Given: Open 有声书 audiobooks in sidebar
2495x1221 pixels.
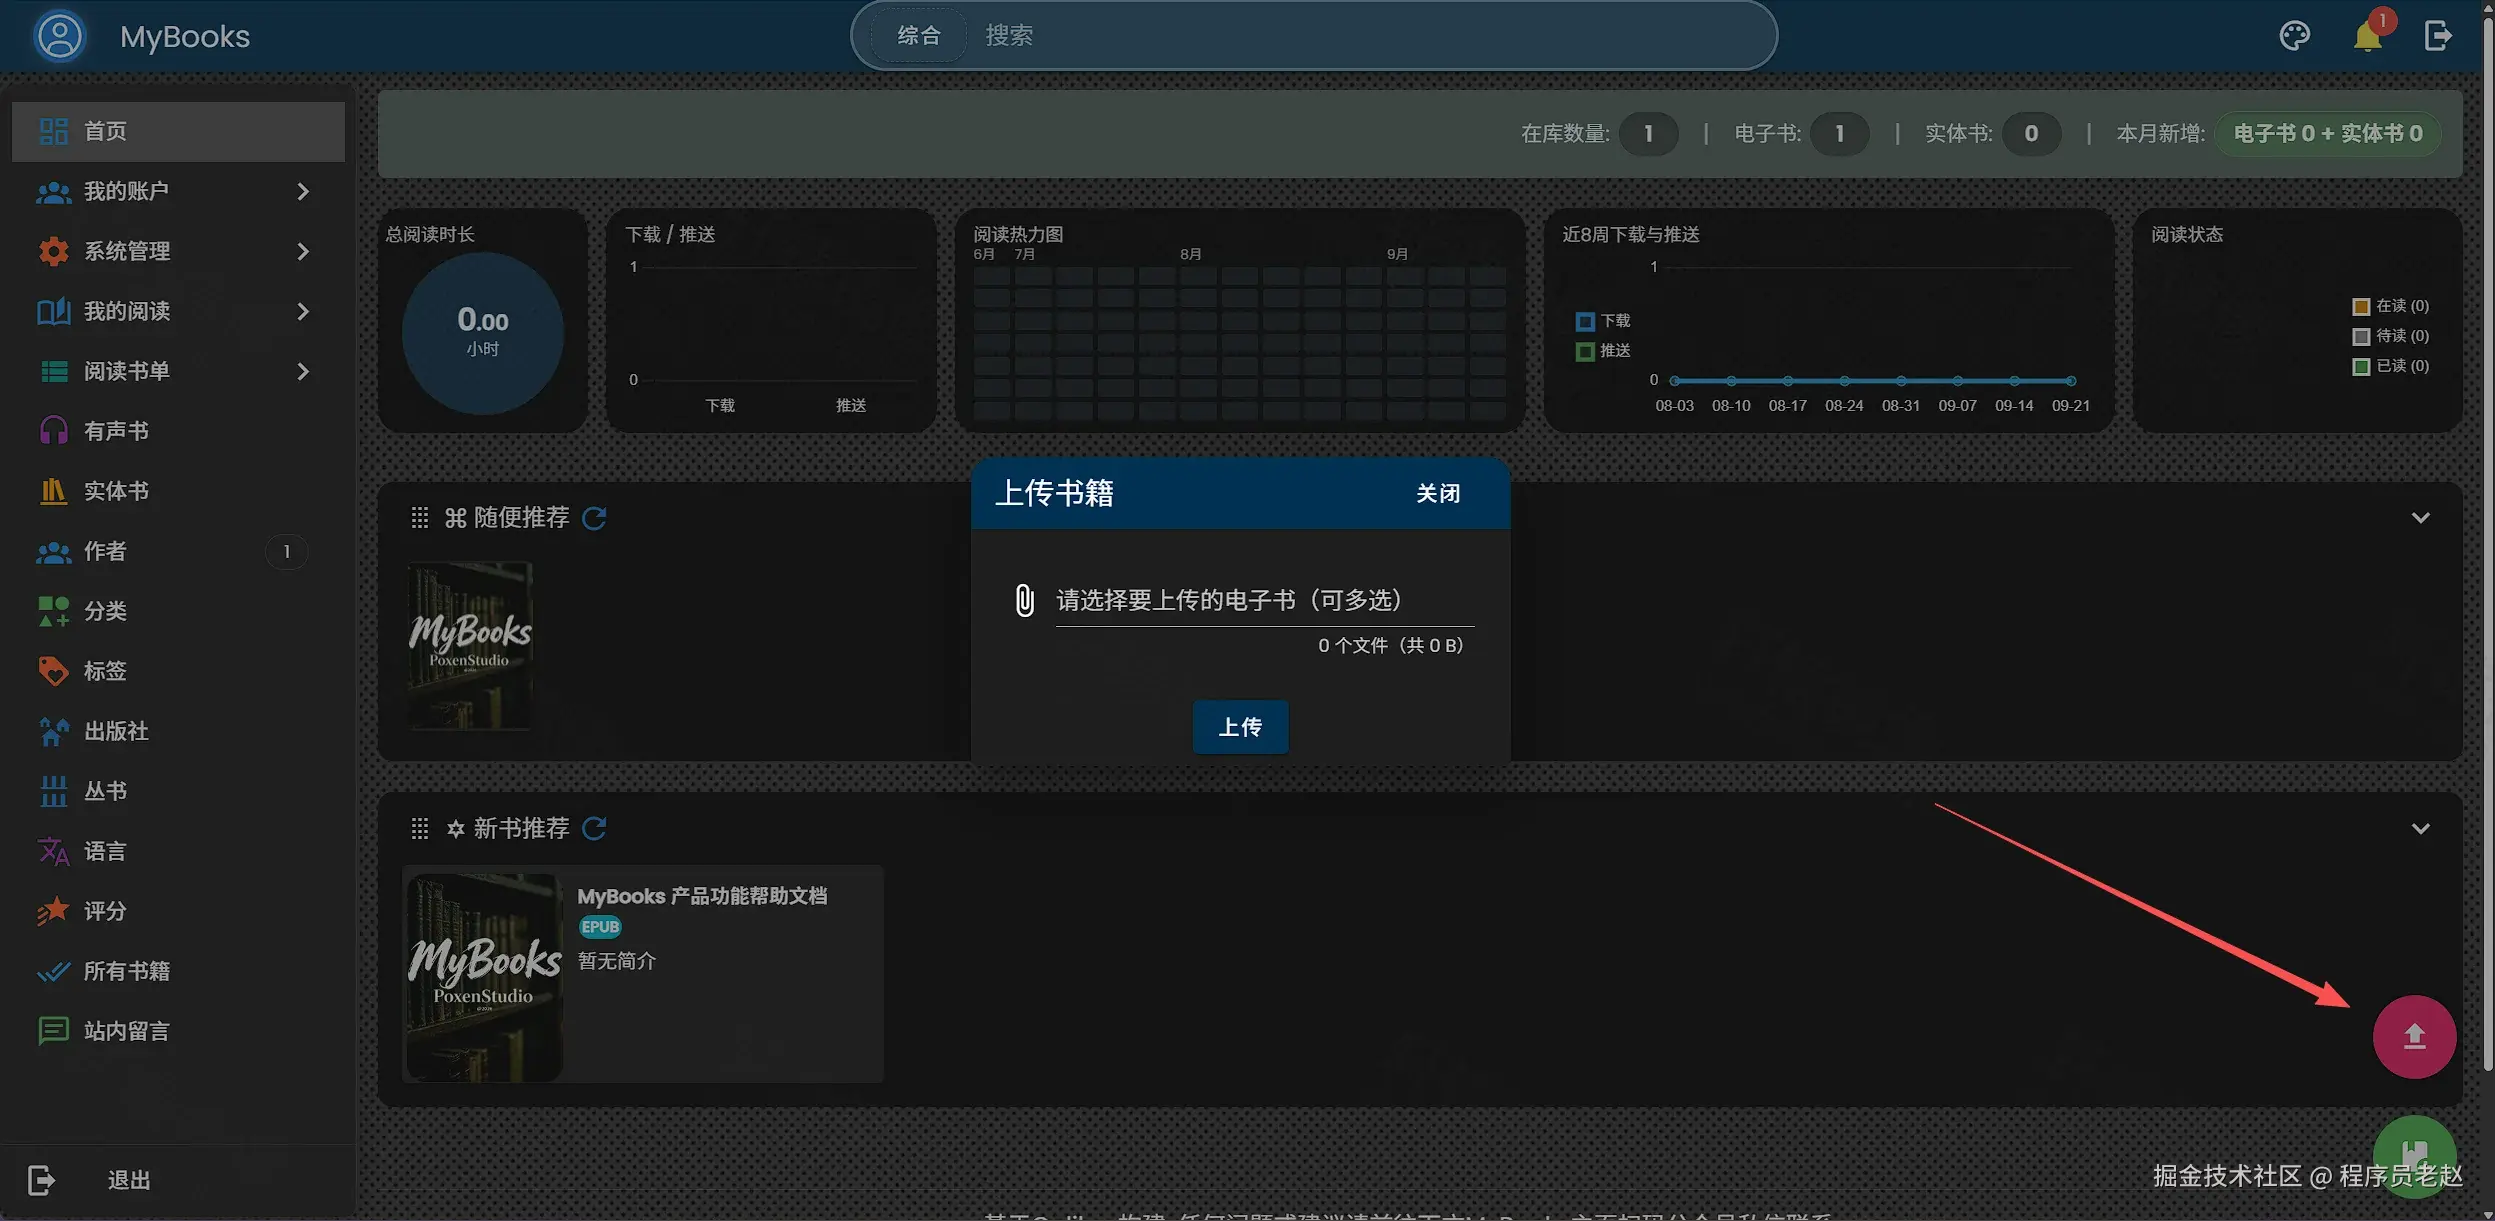Looking at the screenshot, I should [x=178, y=431].
